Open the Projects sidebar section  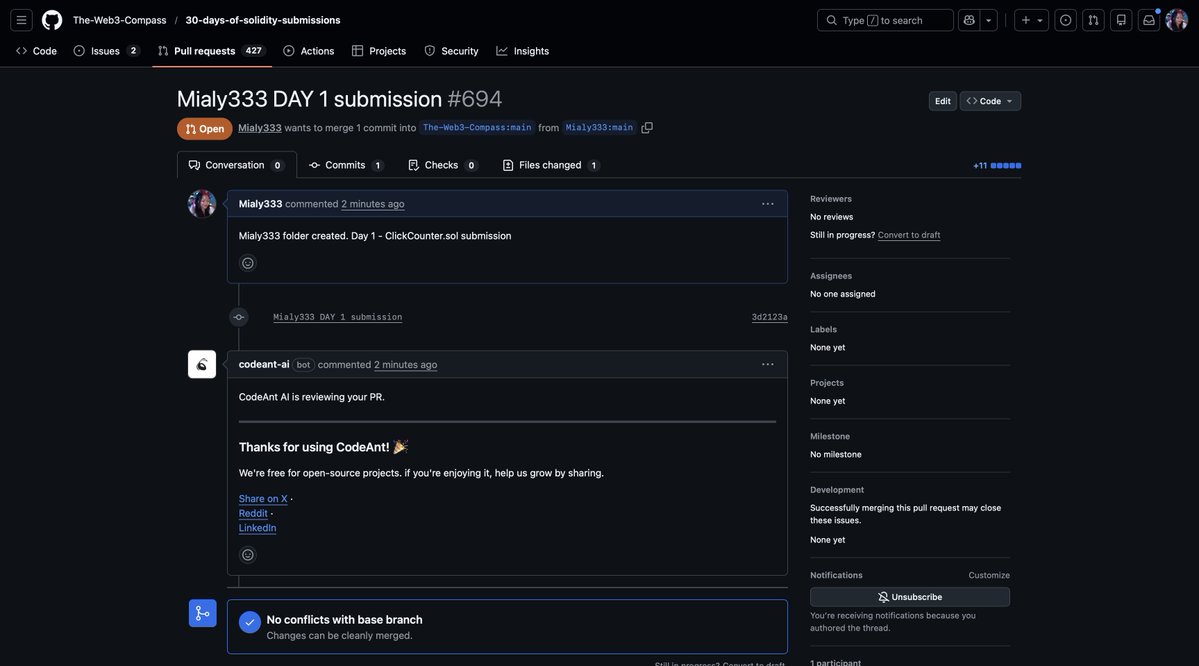tap(827, 383)
